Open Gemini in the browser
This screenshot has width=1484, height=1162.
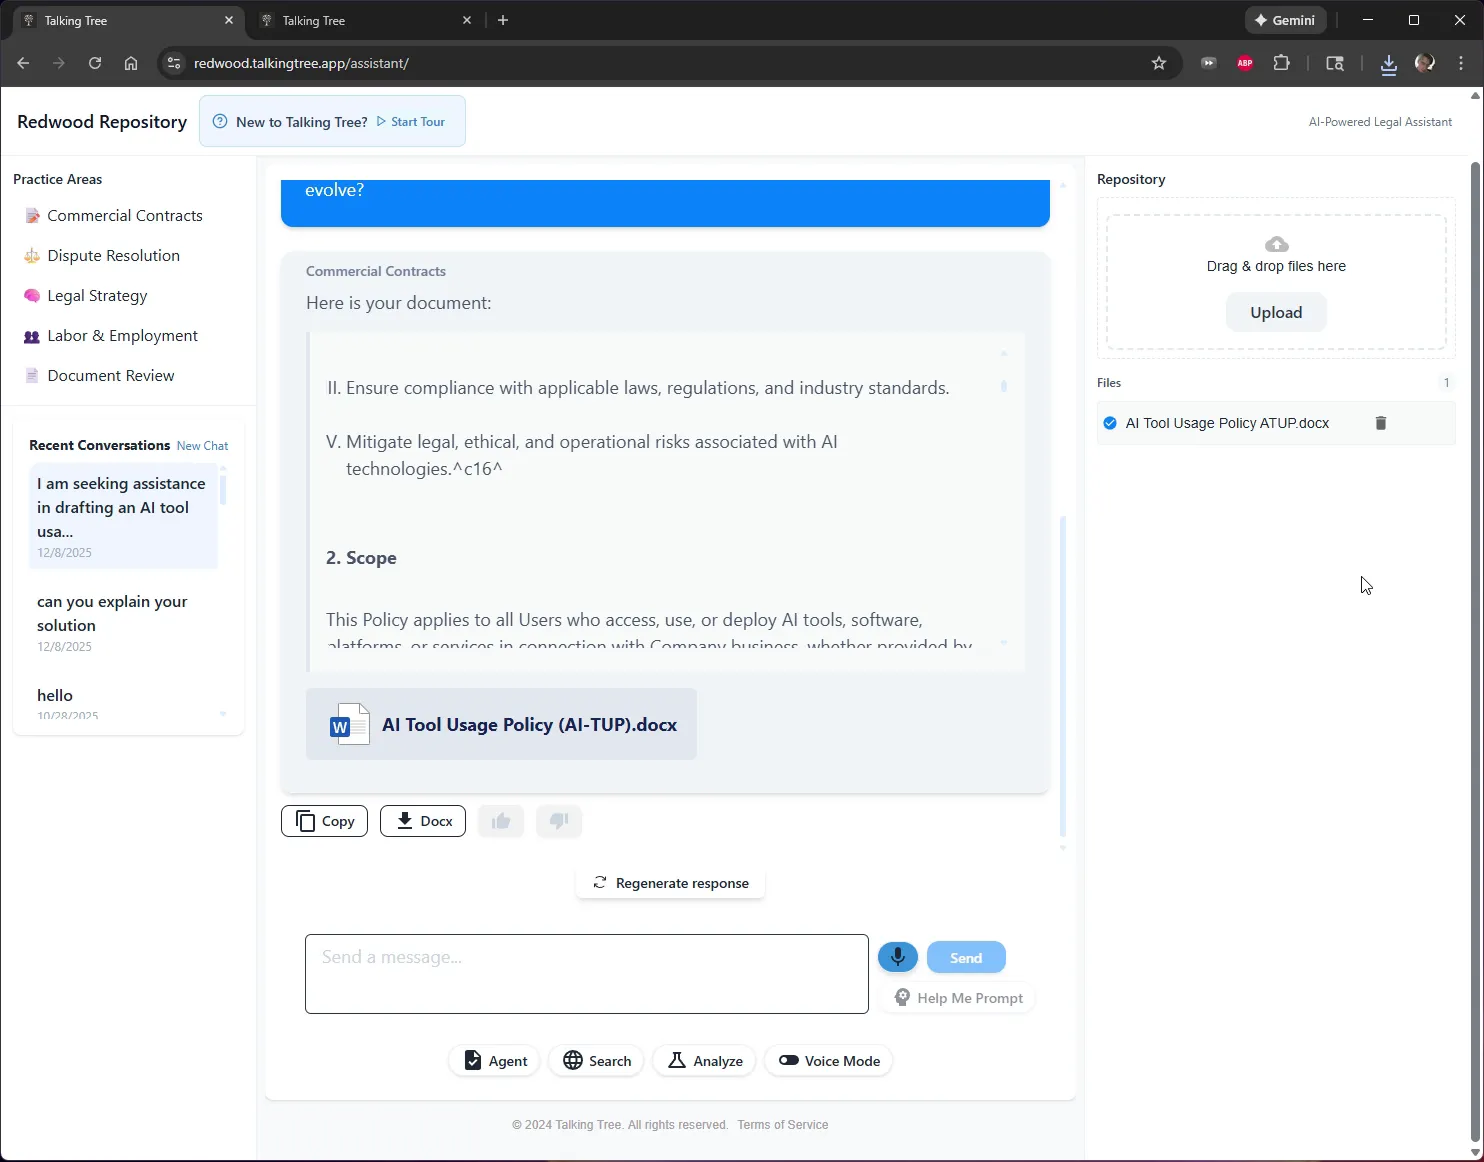tap(1286, 20)
